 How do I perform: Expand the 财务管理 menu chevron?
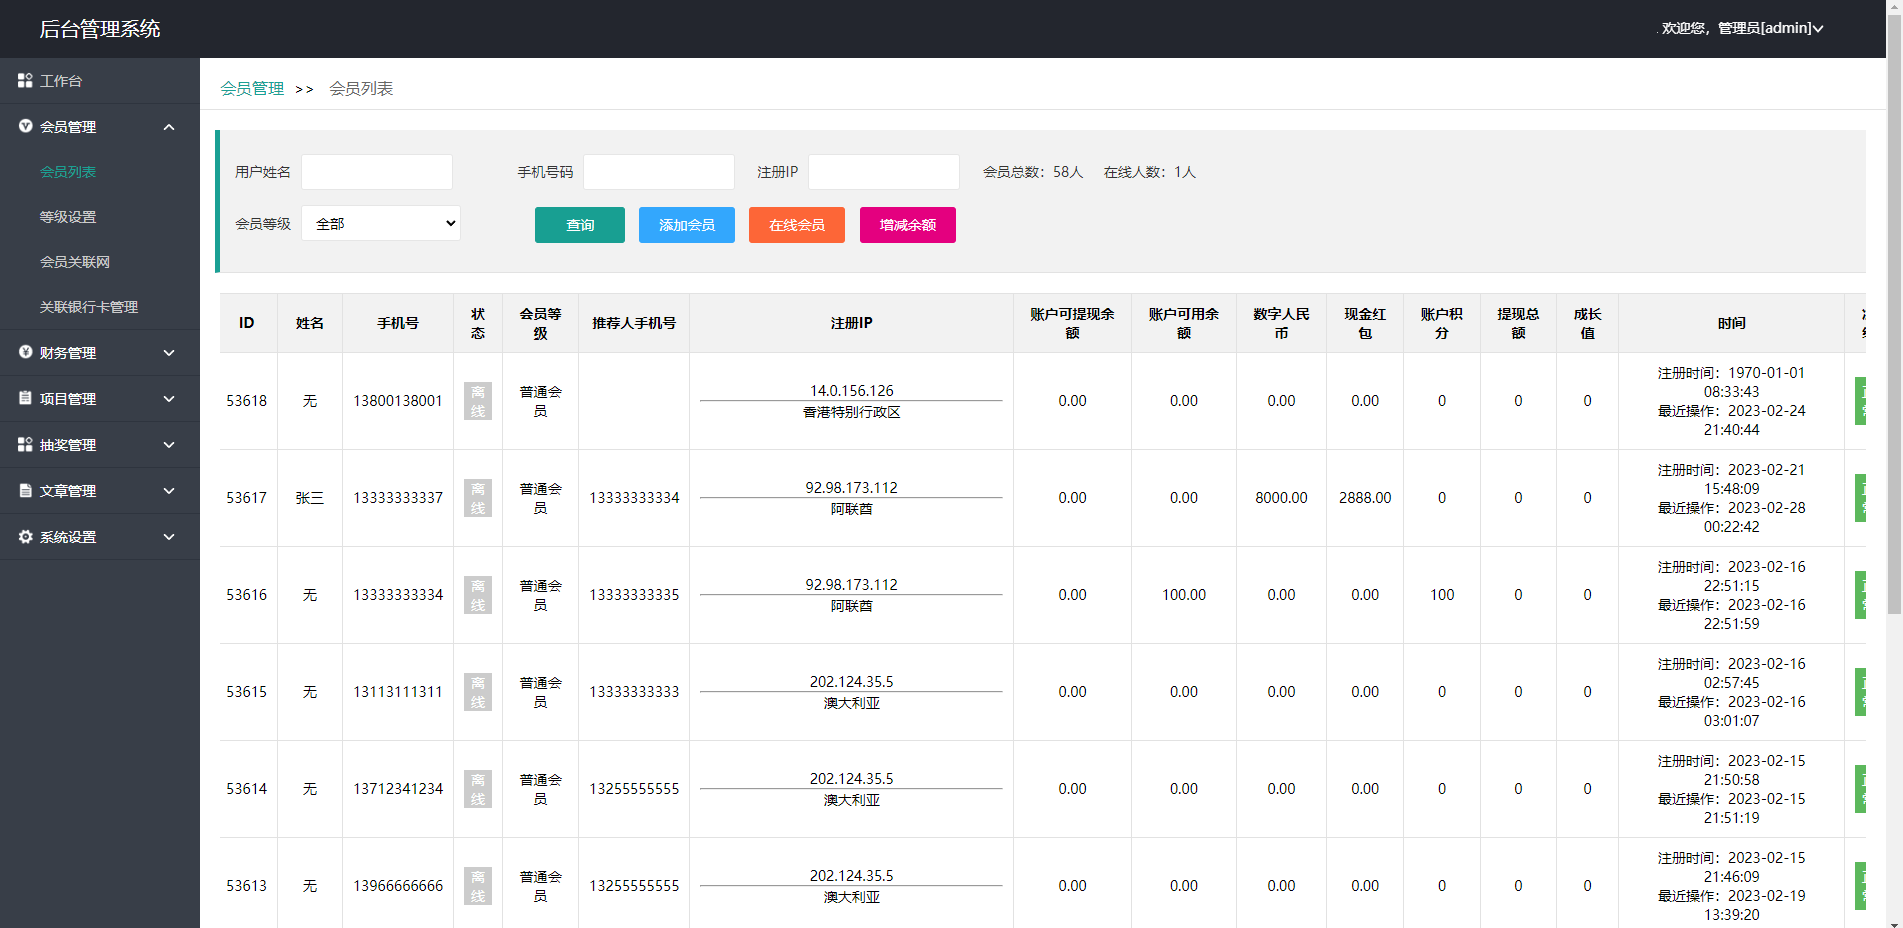pyautogui.click(x=169, y=353)
